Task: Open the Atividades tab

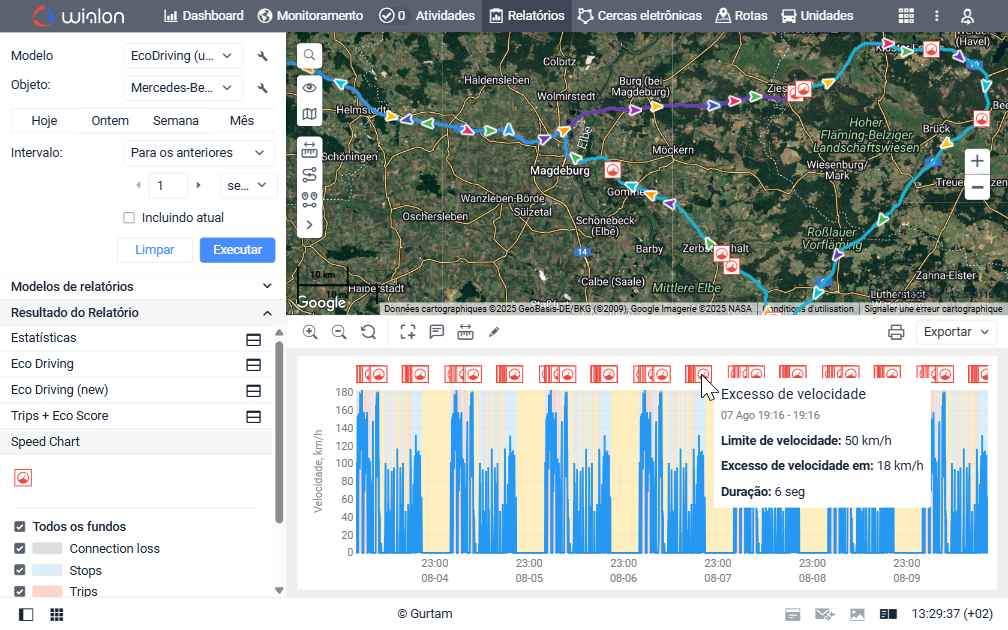Action: (427, 16)
